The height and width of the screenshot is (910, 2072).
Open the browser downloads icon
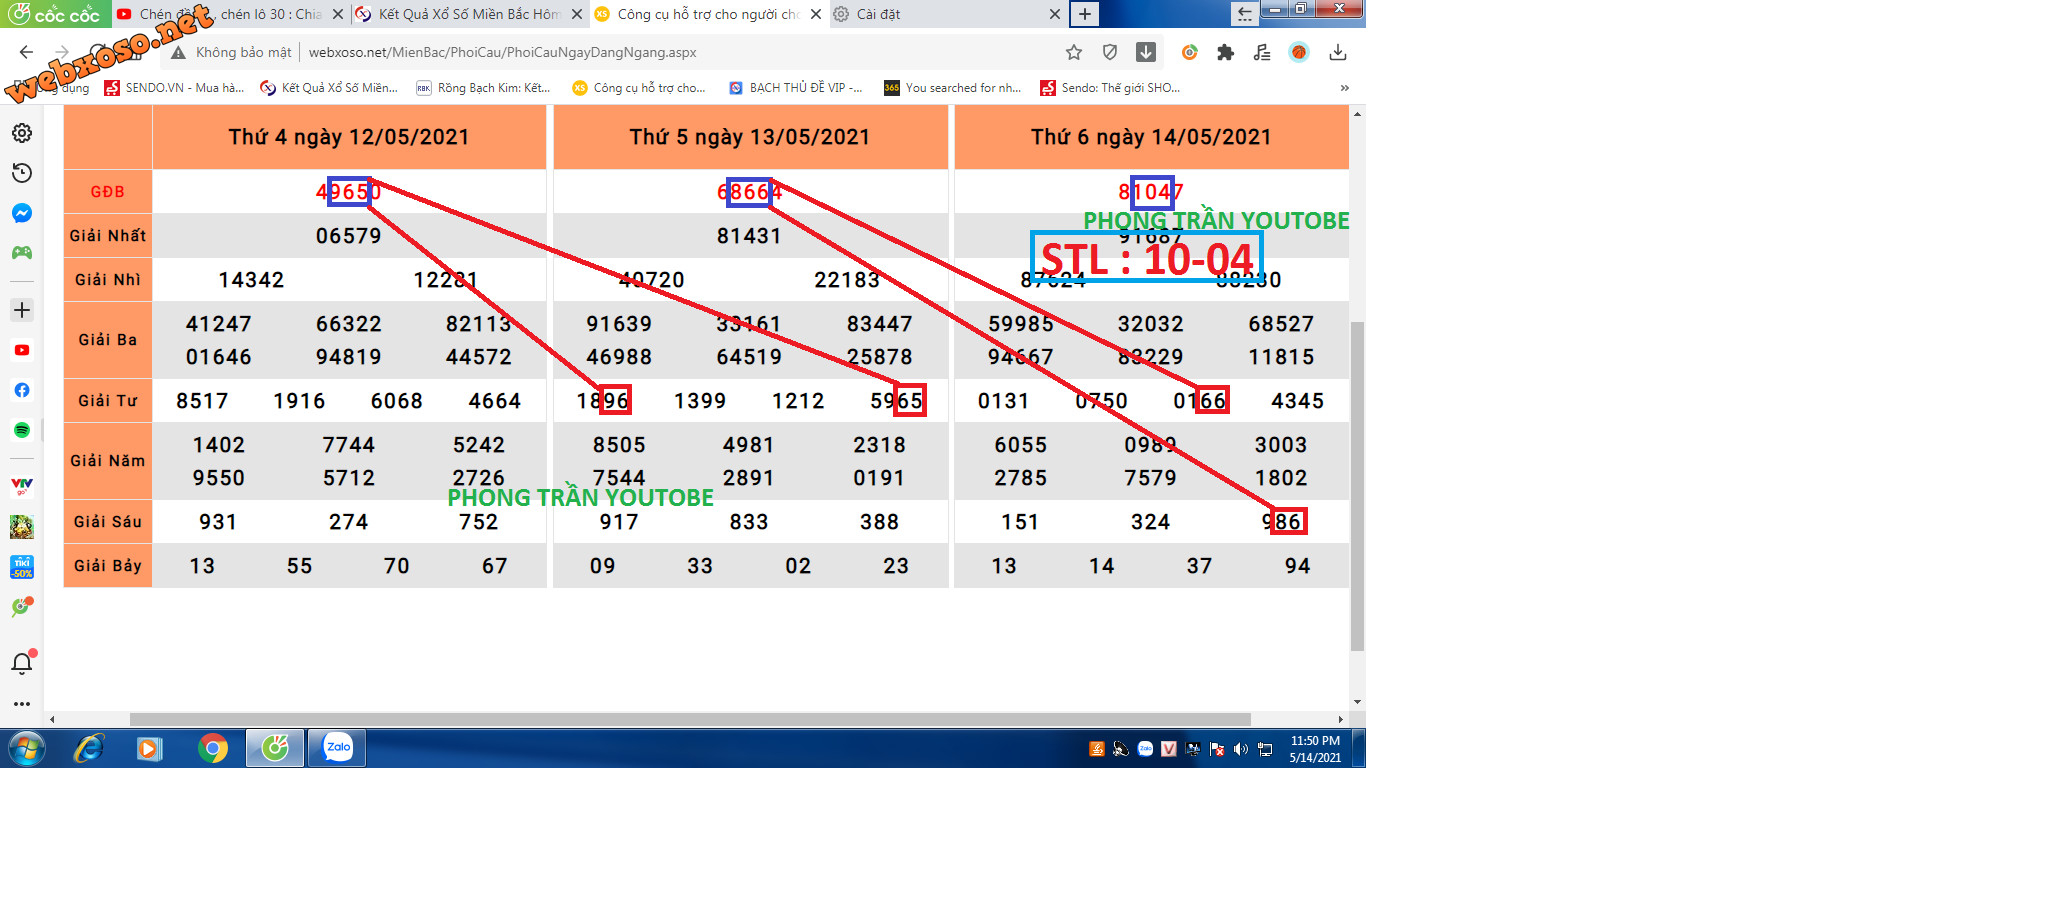pyautogui.click(x=1338, y=52)
